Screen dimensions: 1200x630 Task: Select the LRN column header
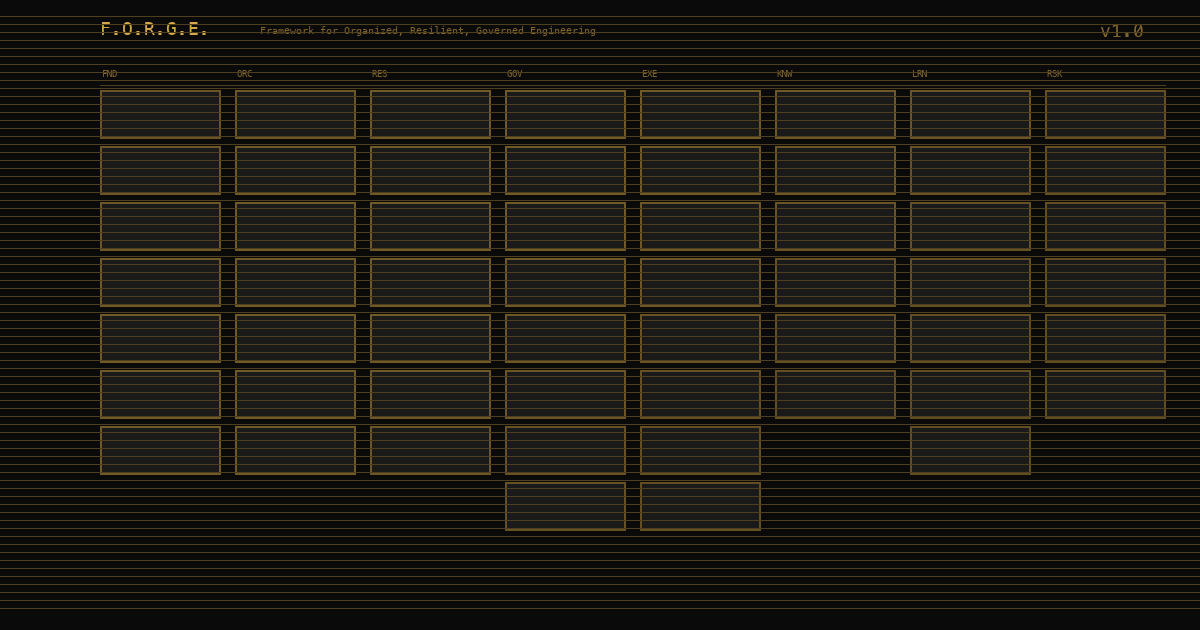[918, 73]
